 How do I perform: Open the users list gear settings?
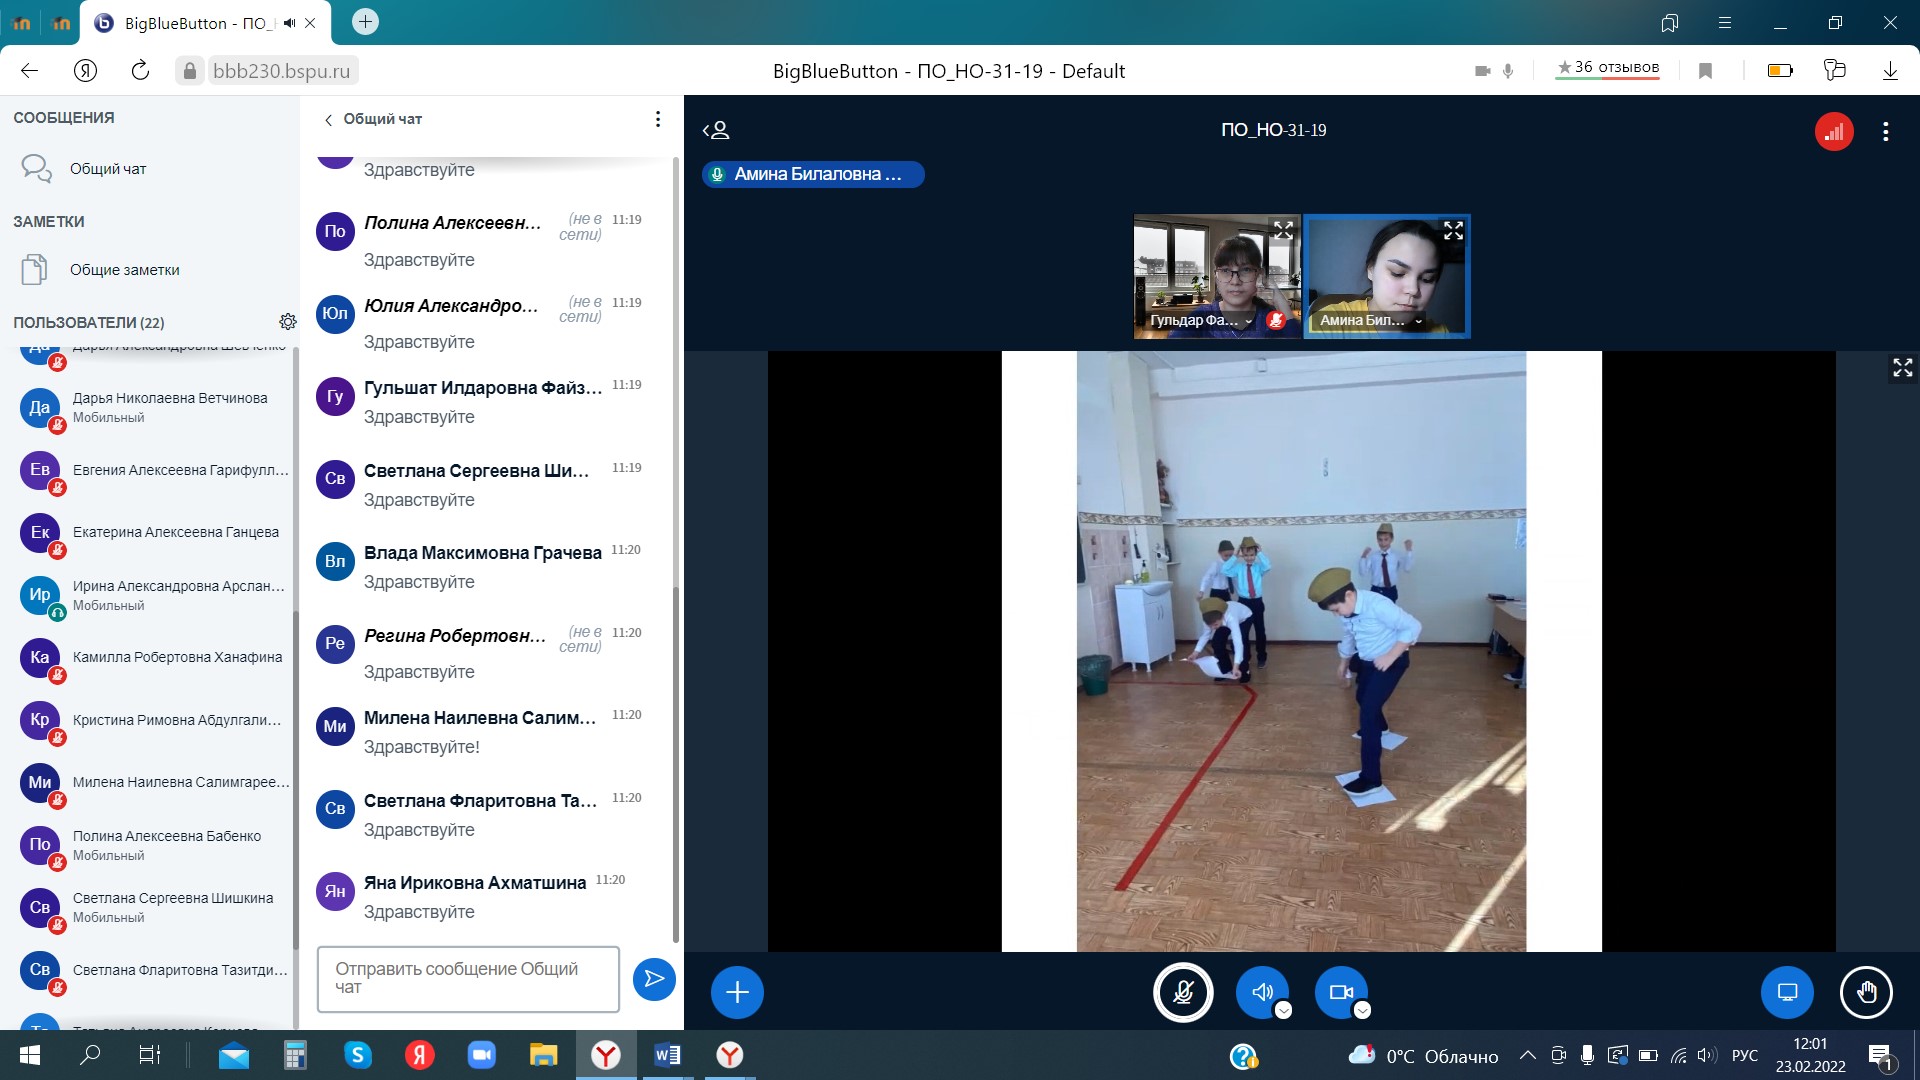point(288,322)
